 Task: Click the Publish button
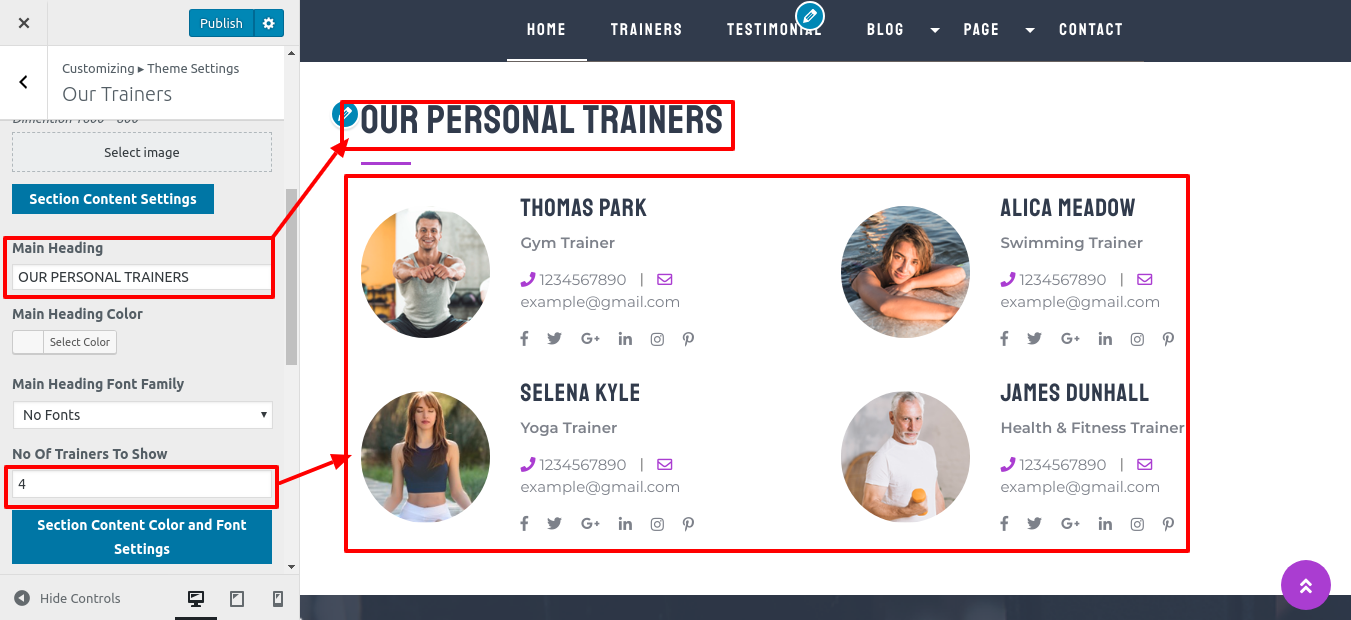221,23
